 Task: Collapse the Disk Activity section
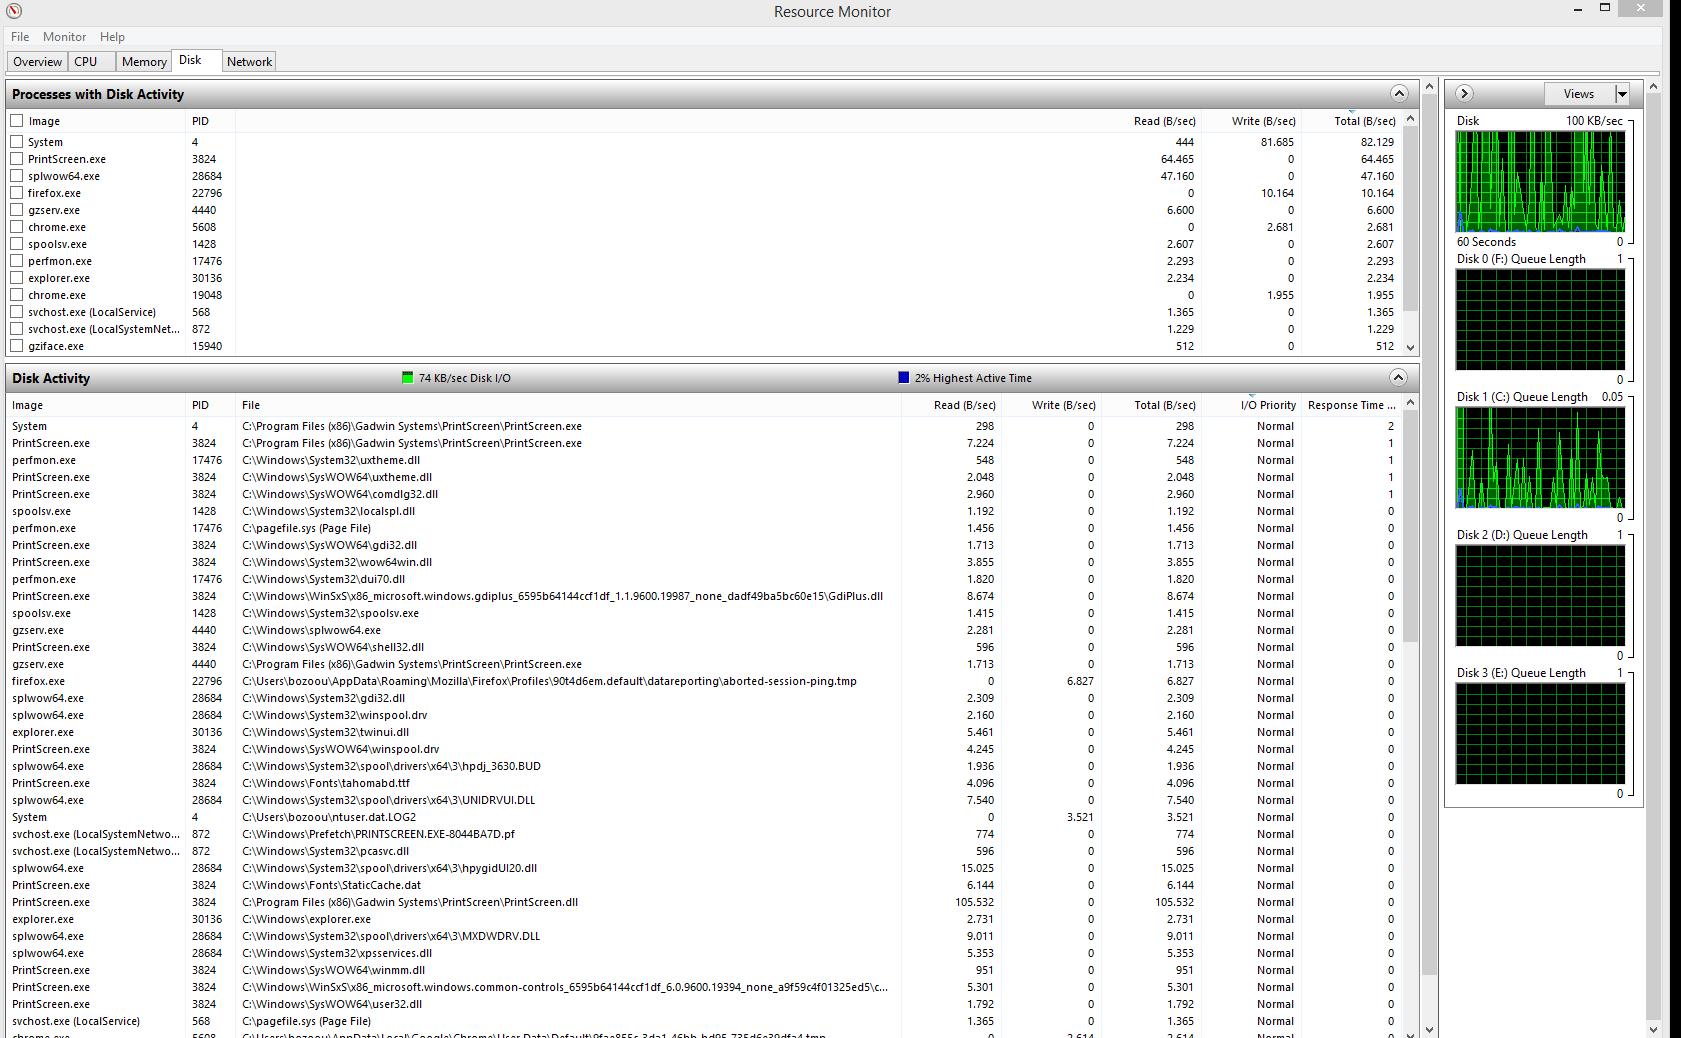point(1399,378)
